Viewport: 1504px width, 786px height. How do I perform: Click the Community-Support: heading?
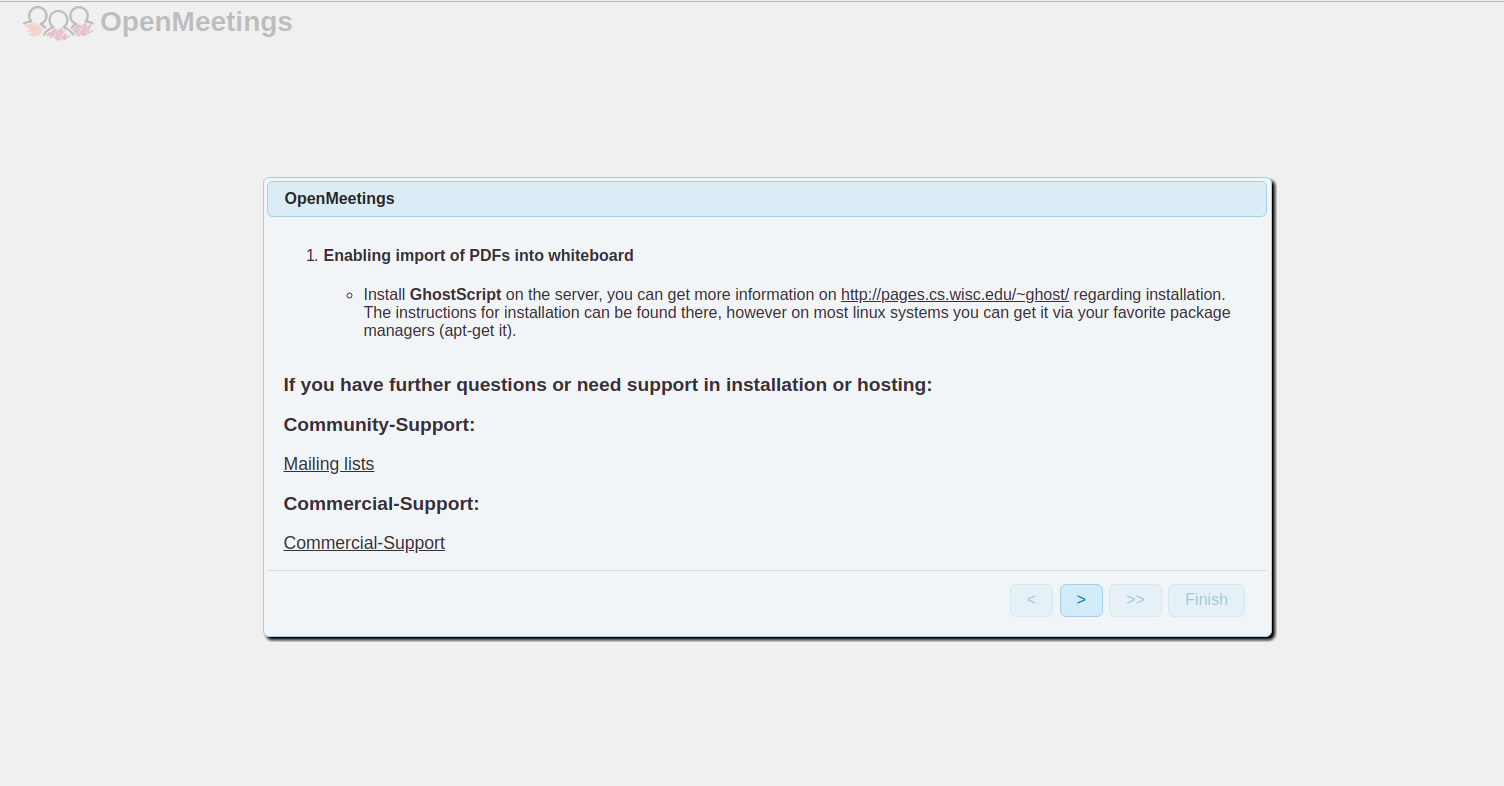(x=379, y=425)
